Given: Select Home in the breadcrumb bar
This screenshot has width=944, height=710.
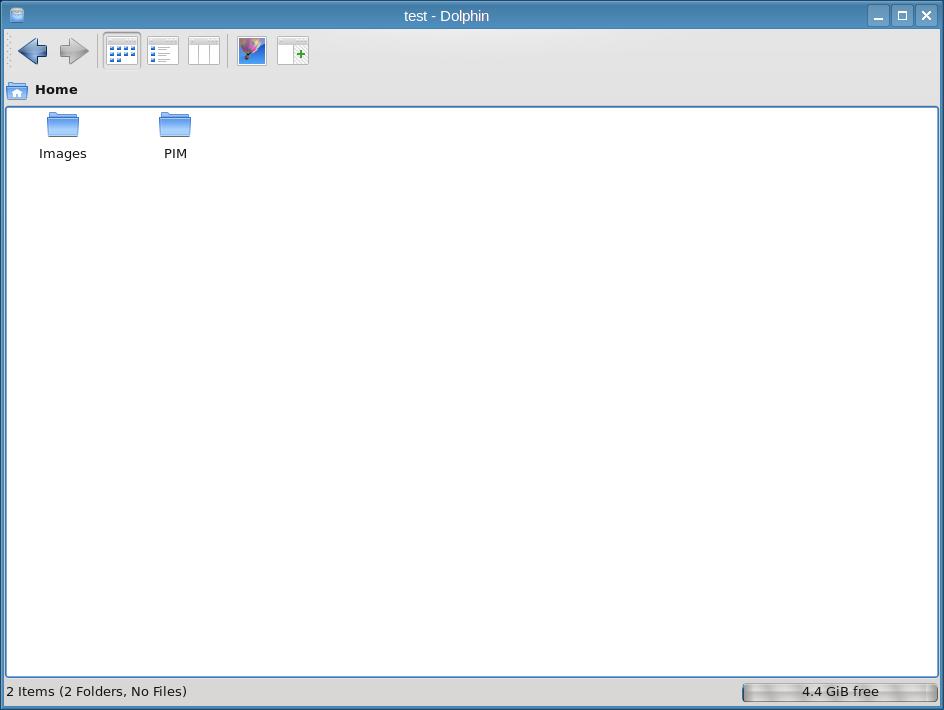Looking at the screenshot, I should pyautogui.click(x=56, y=90).
